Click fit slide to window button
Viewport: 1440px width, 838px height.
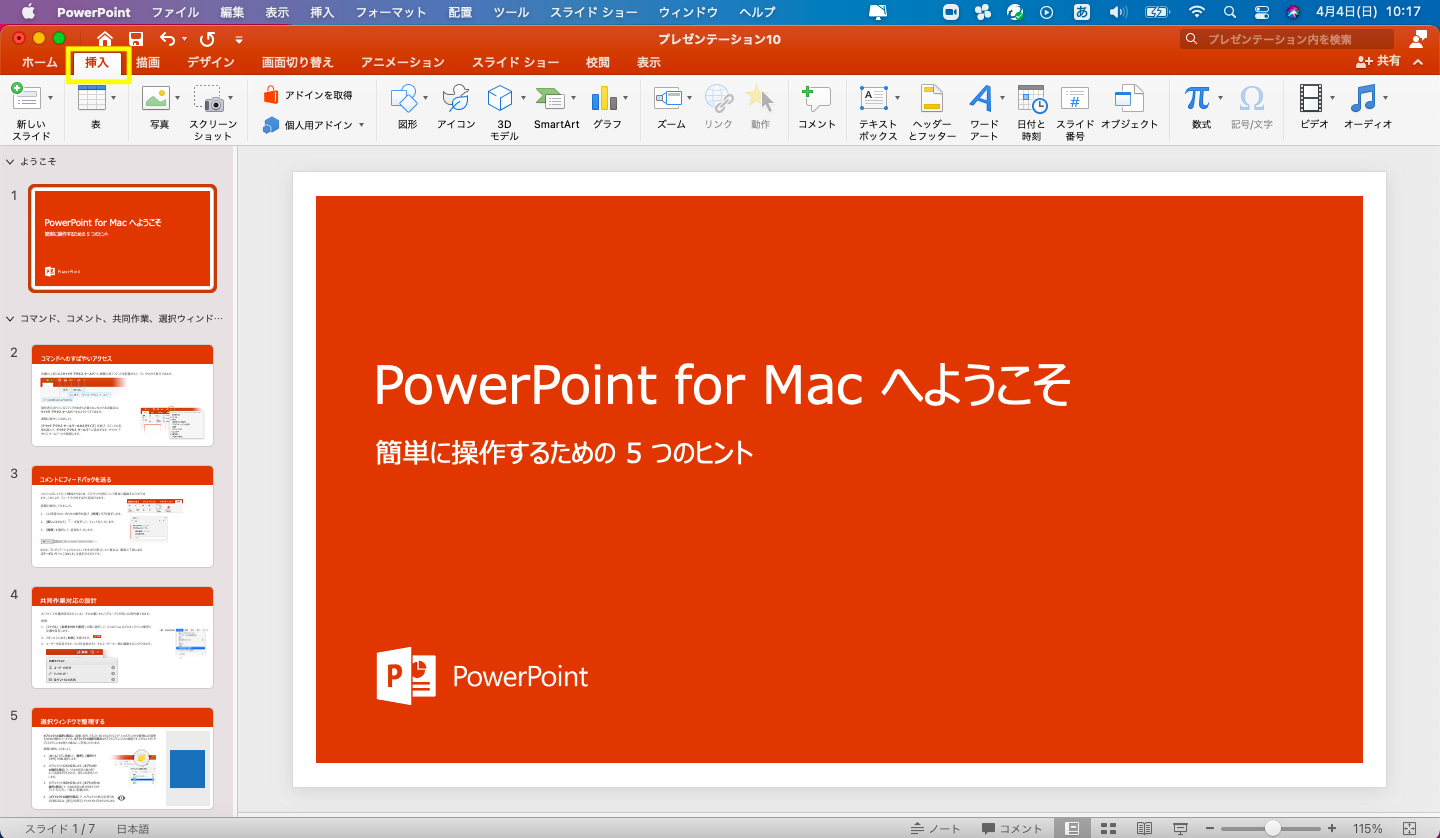pos(1410,828)
